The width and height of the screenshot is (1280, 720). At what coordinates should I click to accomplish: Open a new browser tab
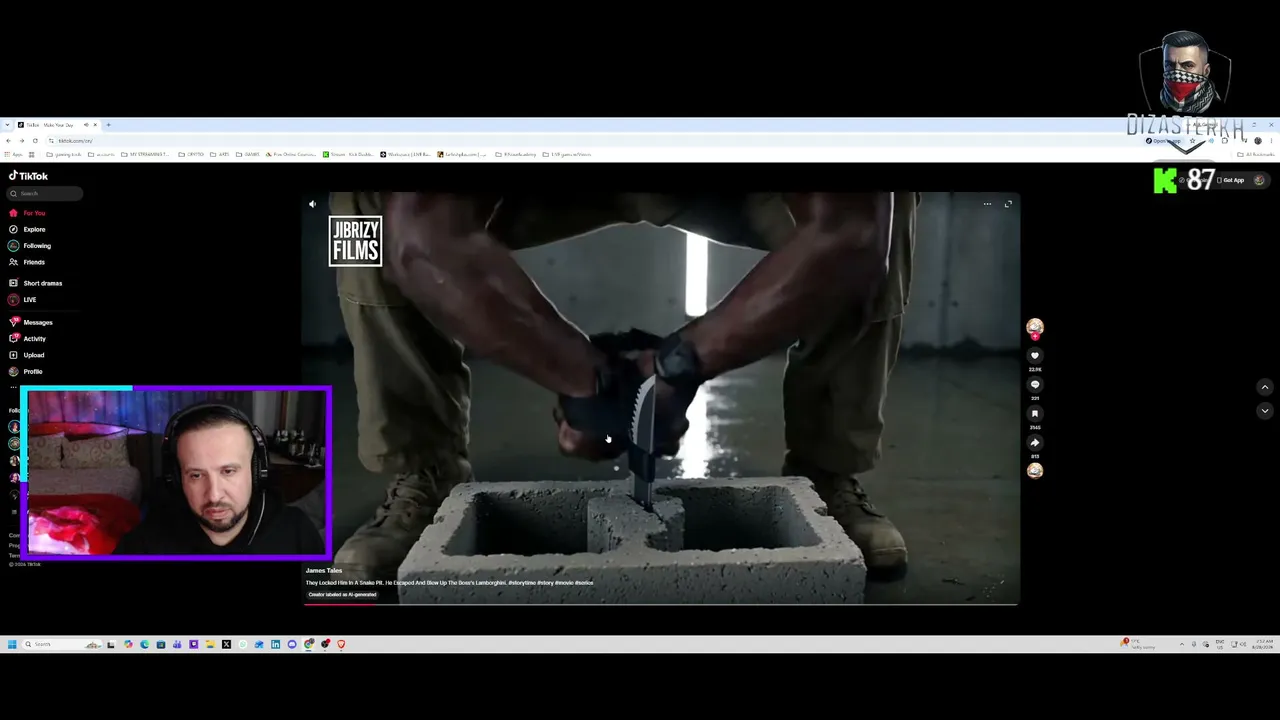[x=109, y=125]
